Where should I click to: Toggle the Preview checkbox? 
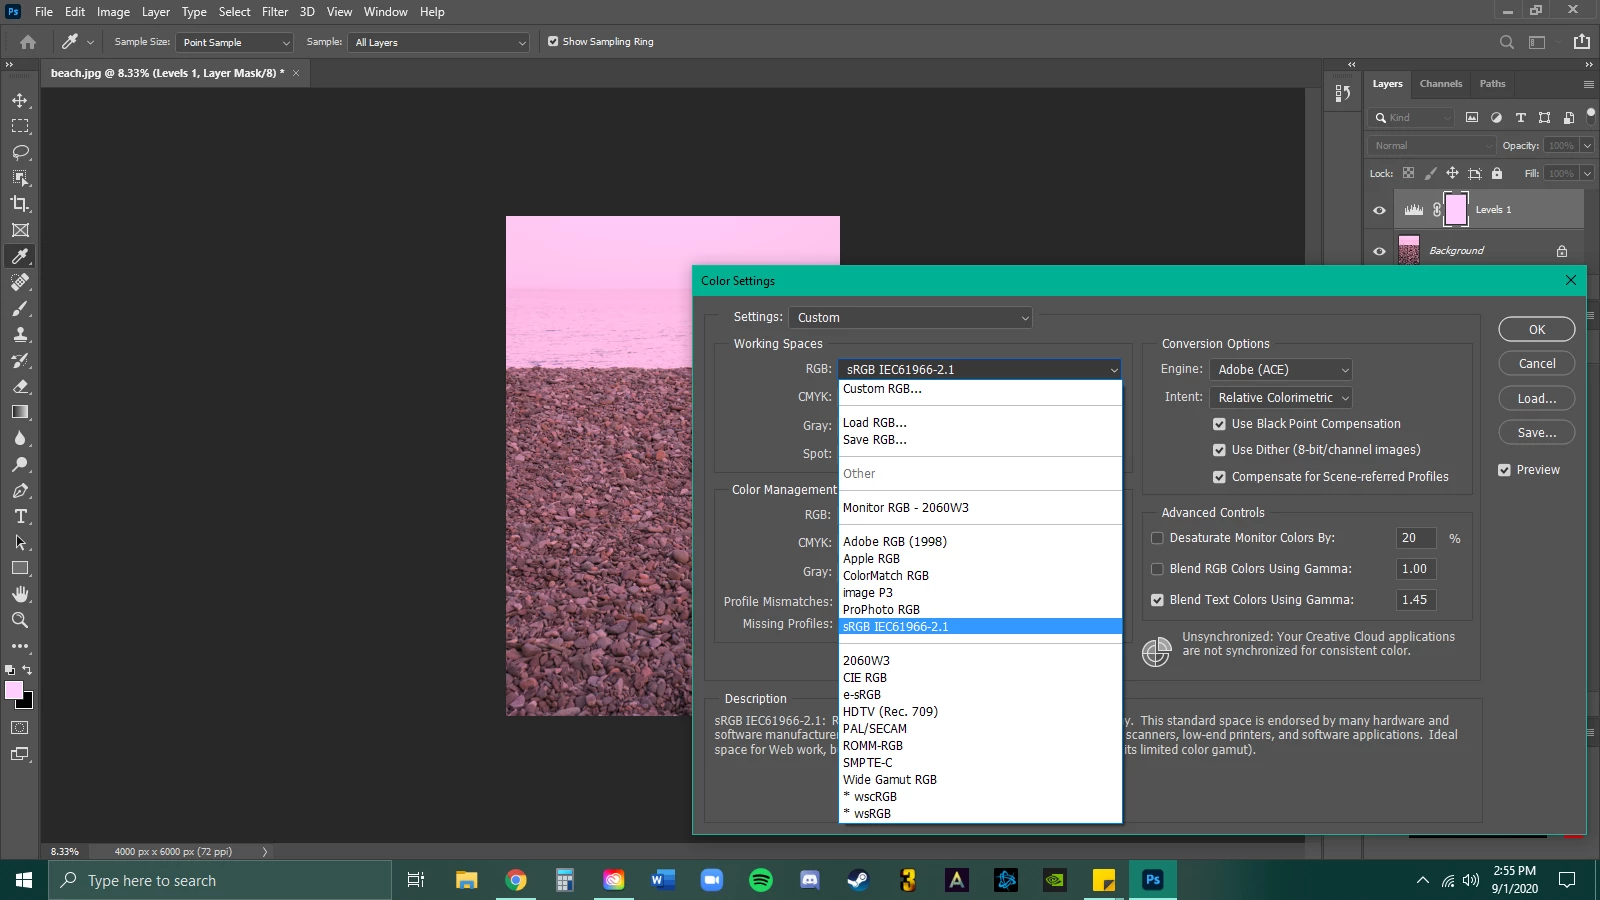[1504, 470]
